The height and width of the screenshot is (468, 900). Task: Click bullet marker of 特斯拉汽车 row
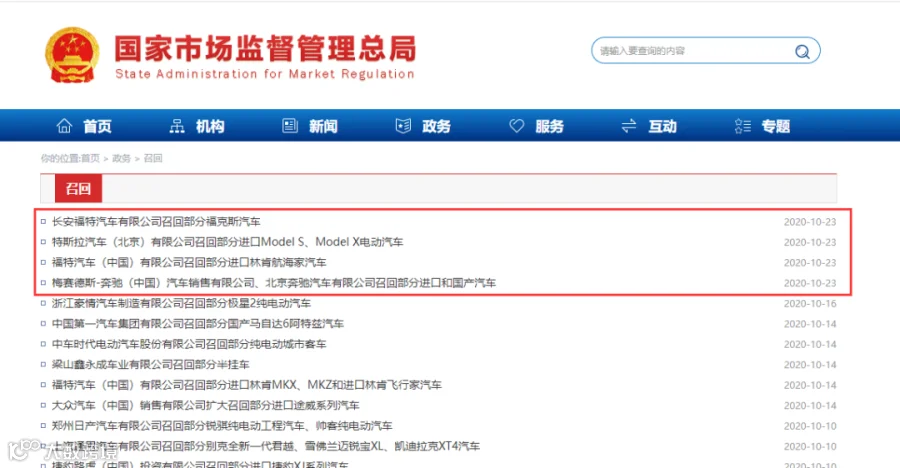pyautogui.click(x=43, y=242)
